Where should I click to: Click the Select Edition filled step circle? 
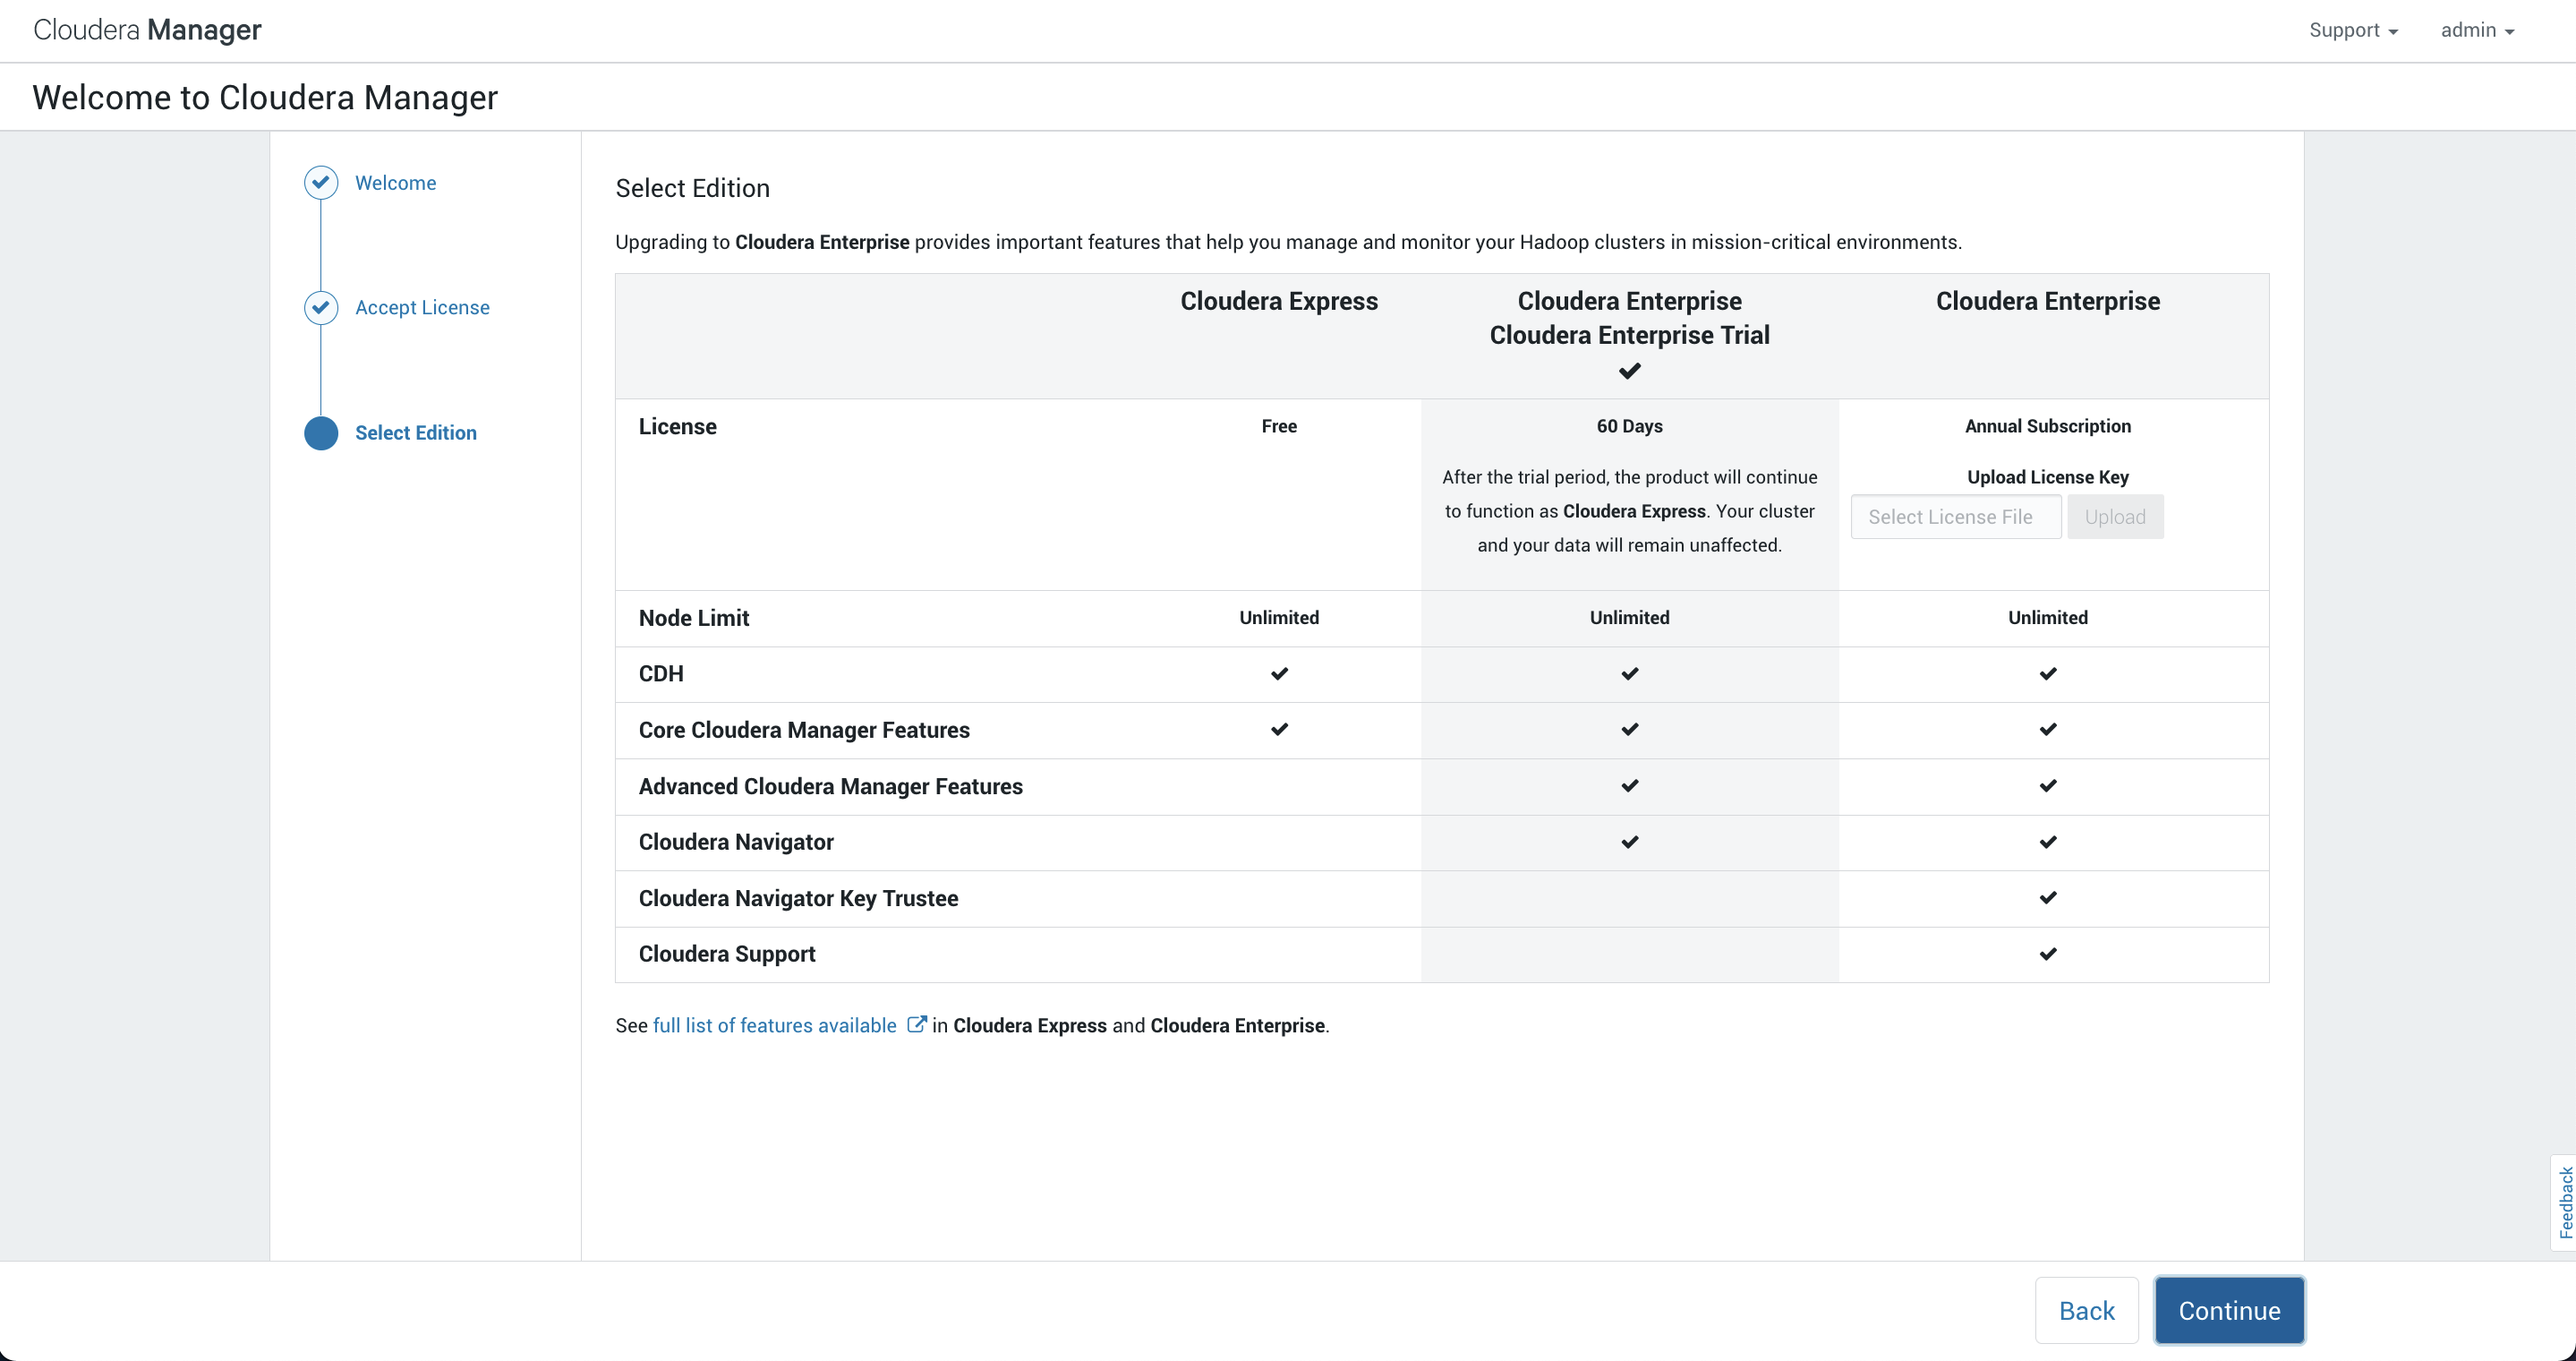click(x=321, y=433)
